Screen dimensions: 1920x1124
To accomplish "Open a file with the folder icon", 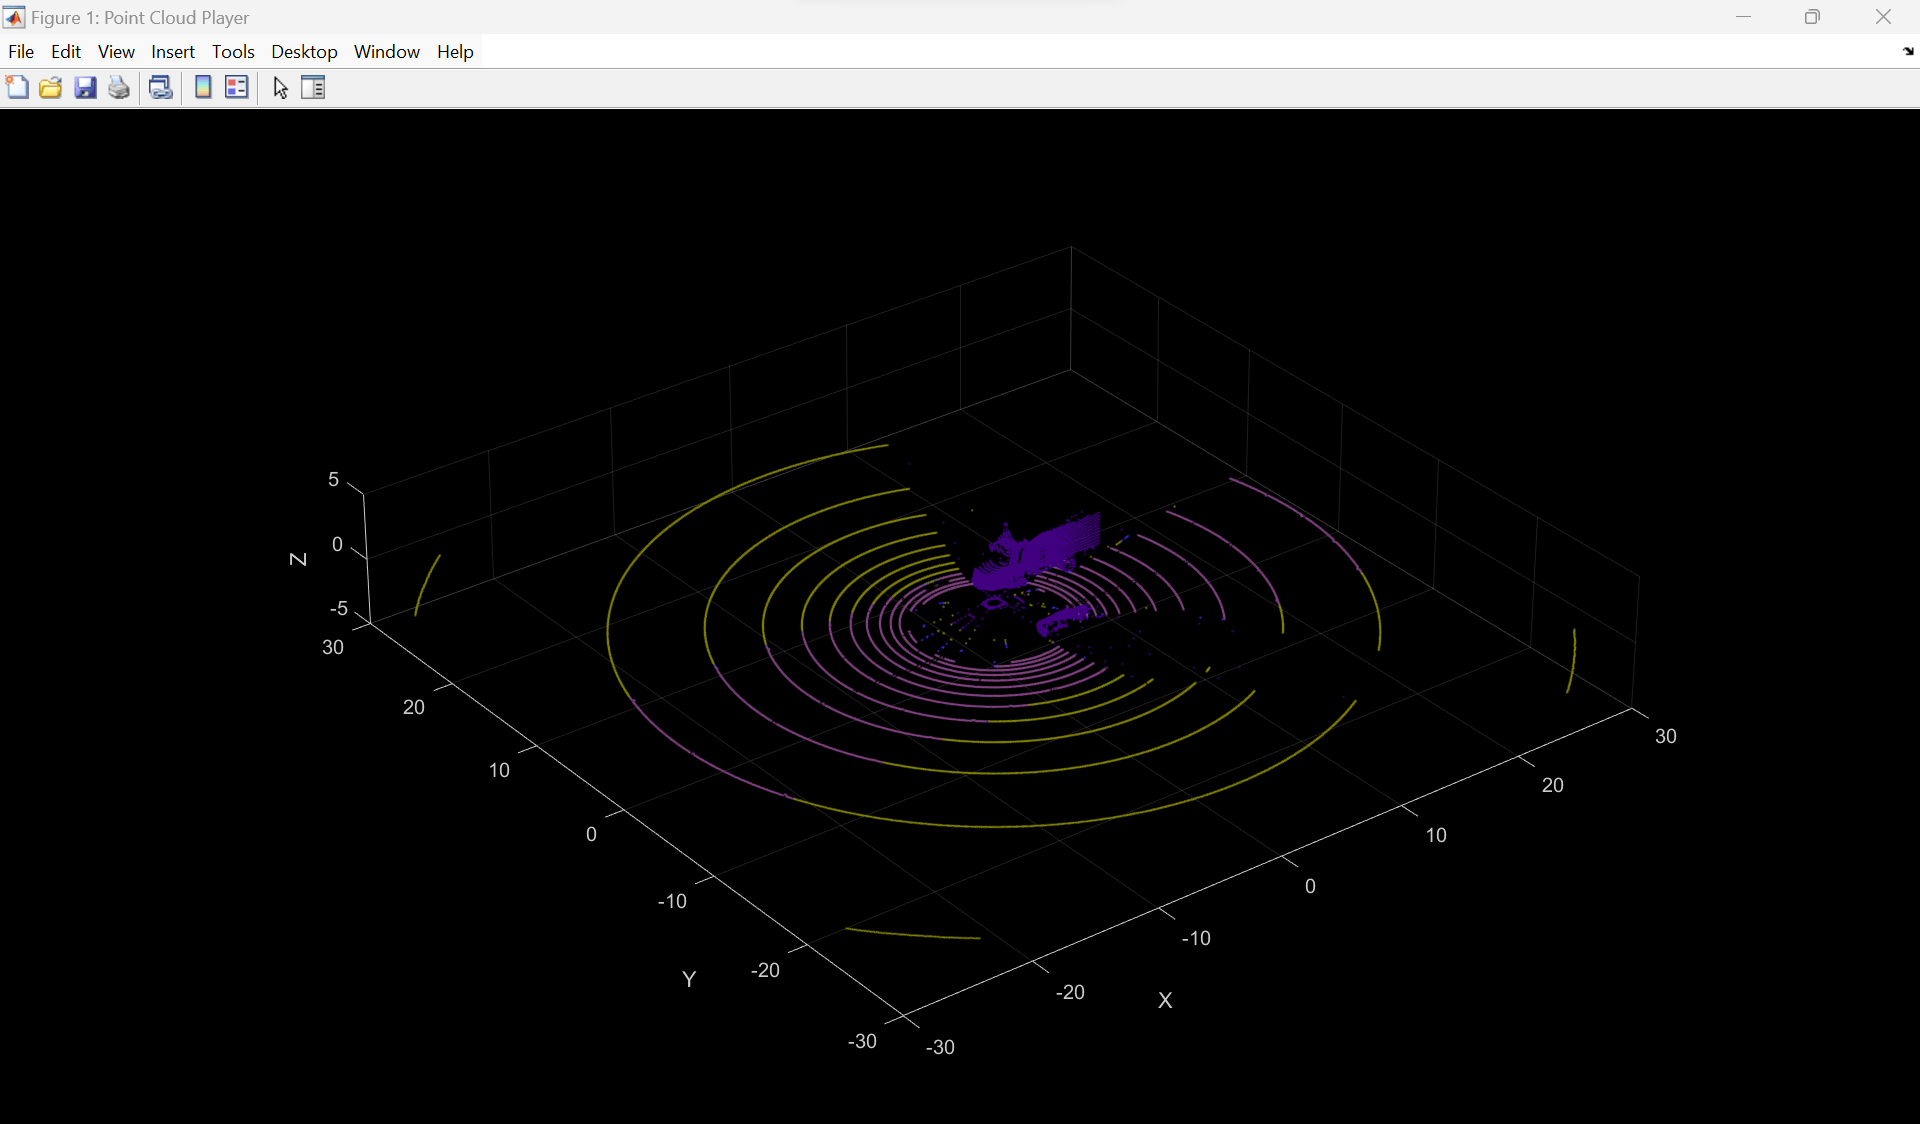I will click(x=51, y=88).
